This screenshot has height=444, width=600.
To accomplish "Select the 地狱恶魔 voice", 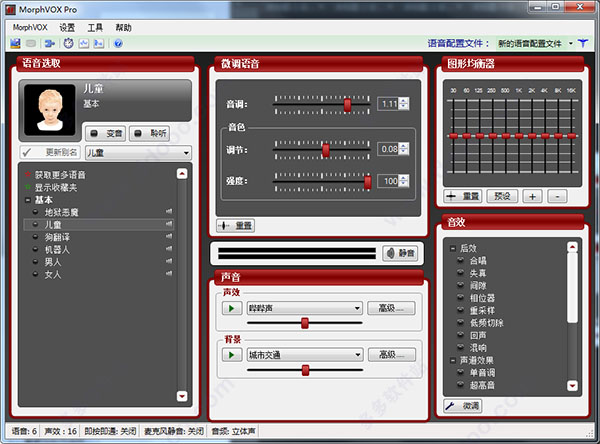I will pos(61,212).
